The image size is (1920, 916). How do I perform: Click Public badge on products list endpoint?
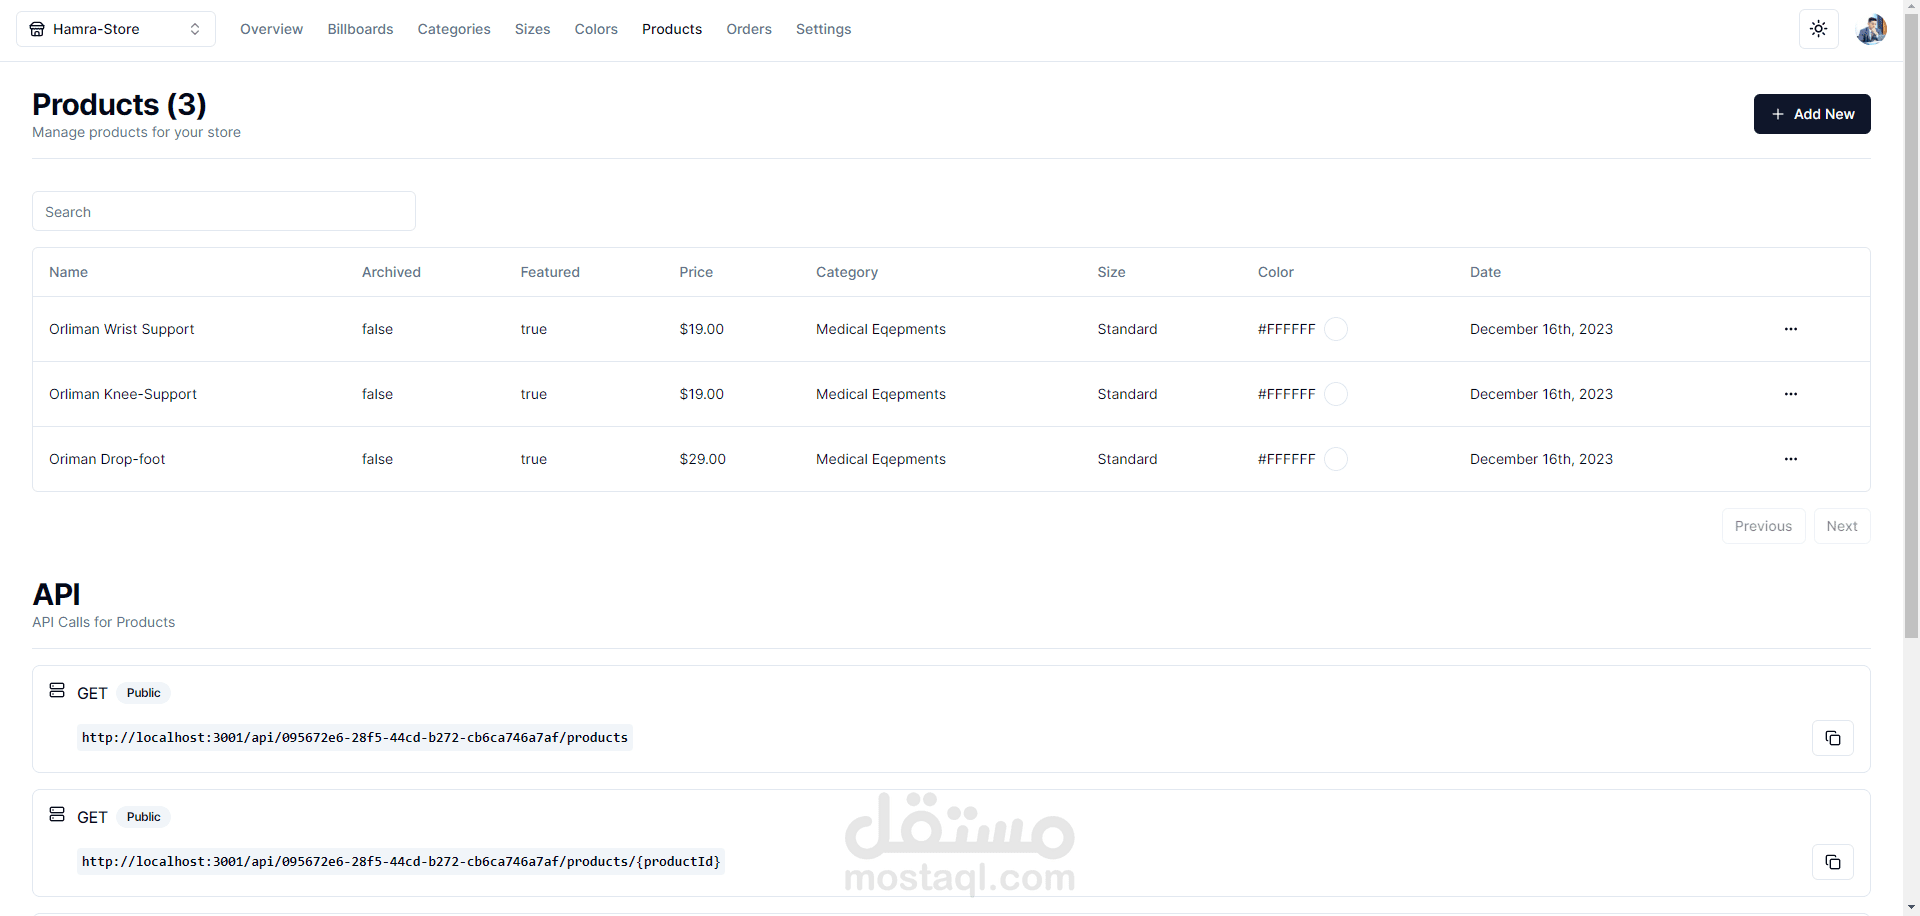[144, 693]
